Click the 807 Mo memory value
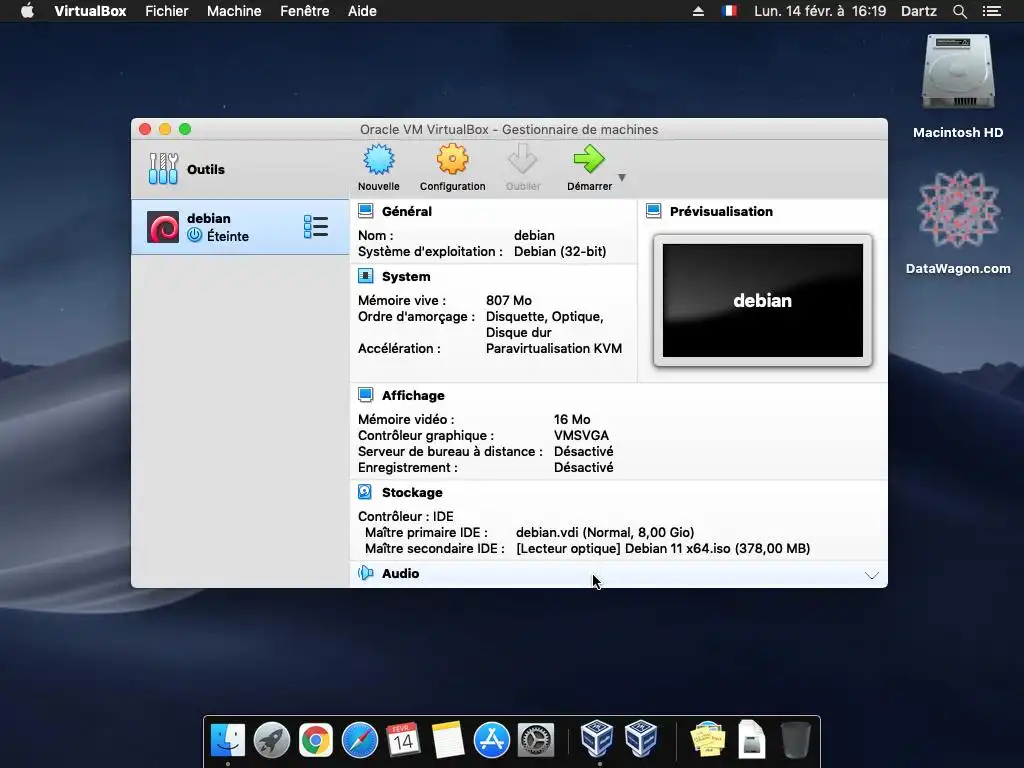The image size is (1024, 768). (x=509, y=300)
